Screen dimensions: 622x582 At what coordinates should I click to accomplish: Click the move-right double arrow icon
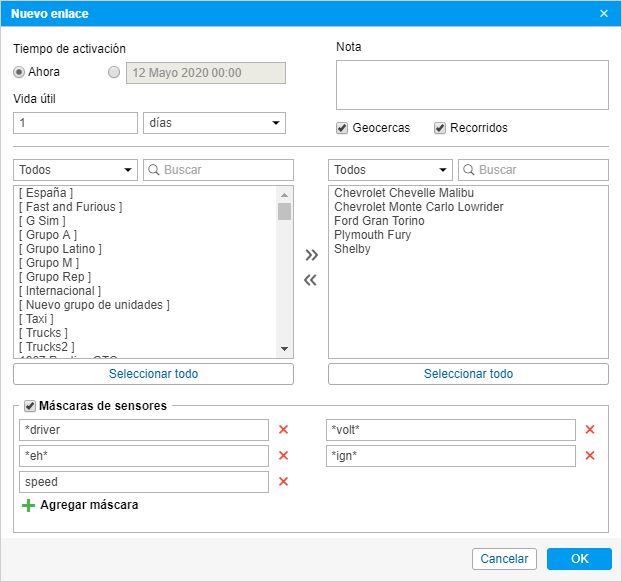click(311, 255)
